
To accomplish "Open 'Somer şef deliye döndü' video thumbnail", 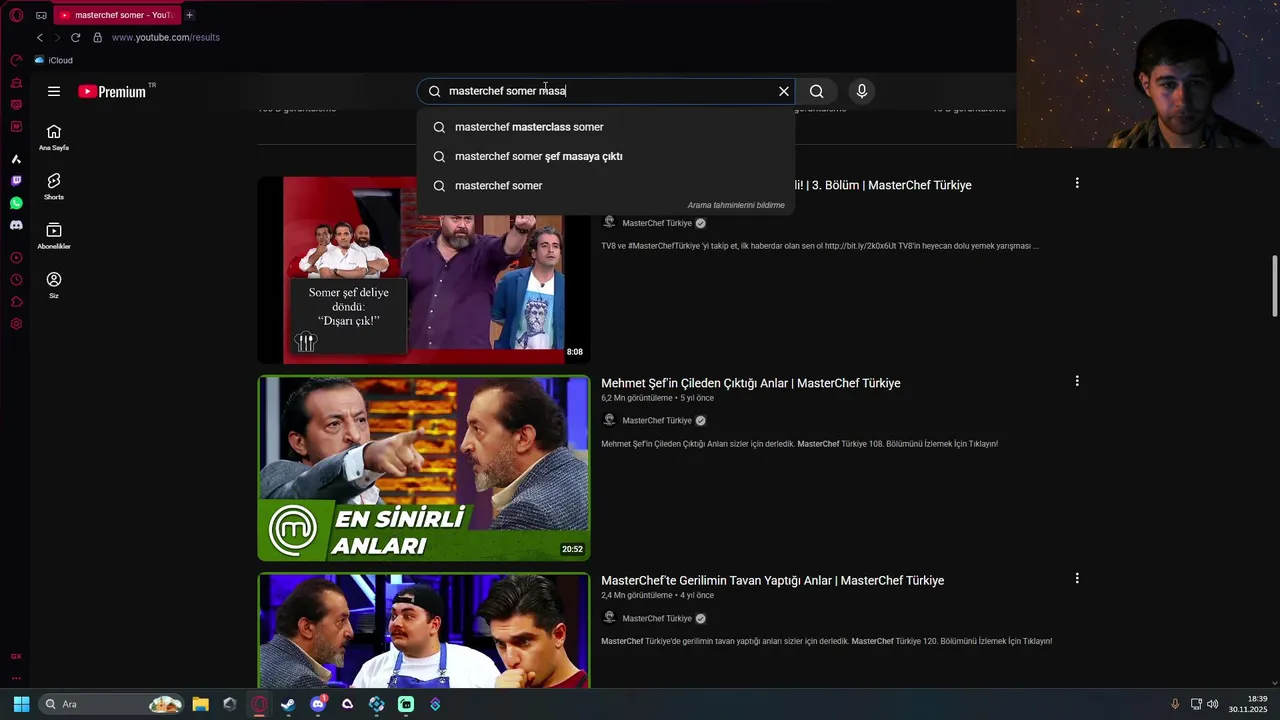I will [x=424, y=270].
